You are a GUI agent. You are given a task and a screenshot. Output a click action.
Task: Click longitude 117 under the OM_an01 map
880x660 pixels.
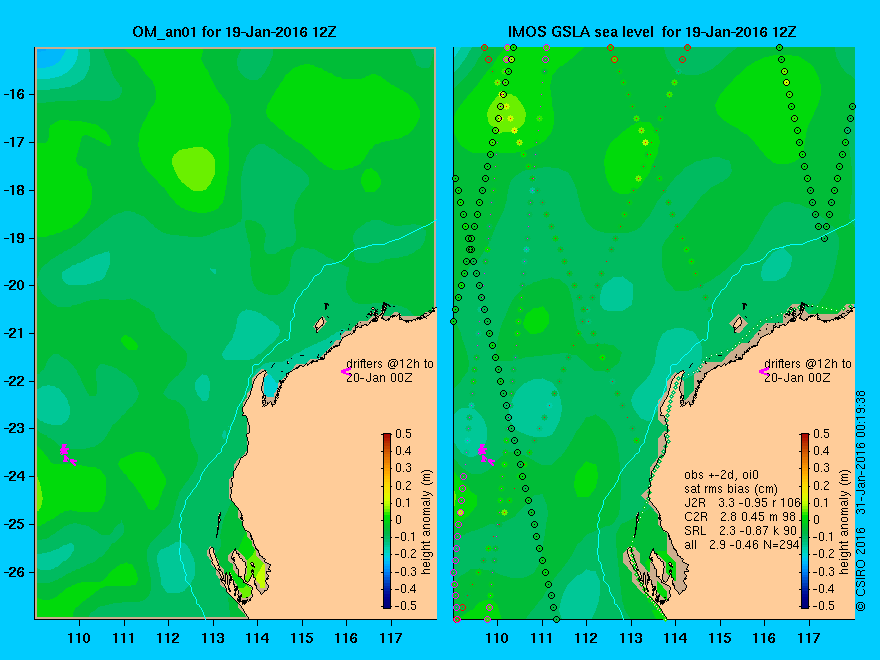pyautogui.click(x=391, y=638)
